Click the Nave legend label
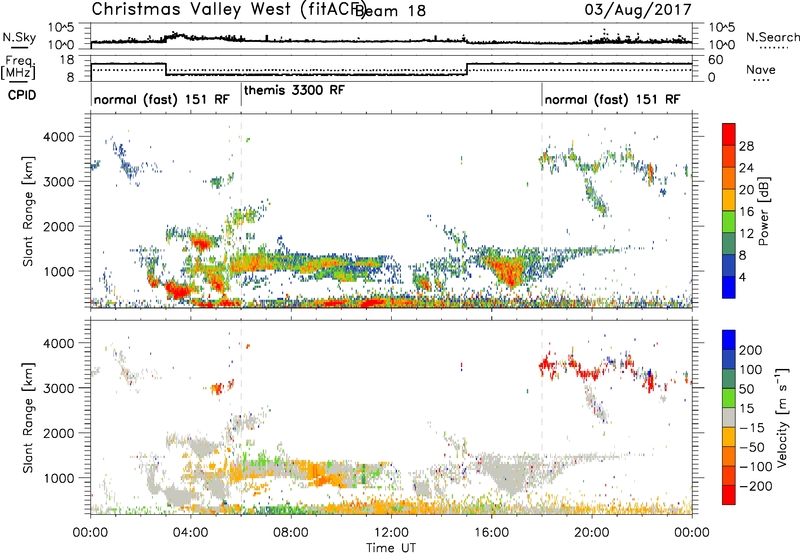This screenshot has width=800, height=554. [760, 70]
